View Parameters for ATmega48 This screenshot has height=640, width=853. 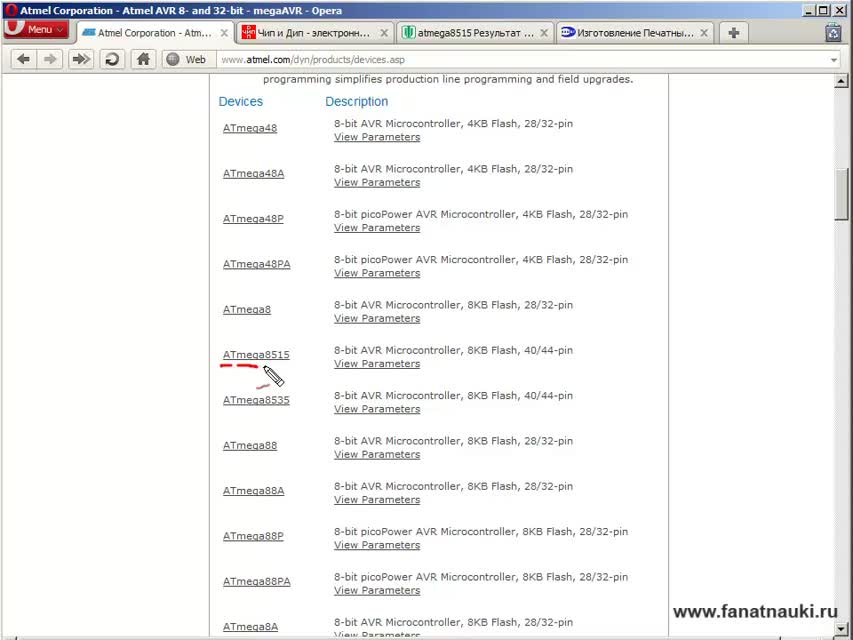point(377,137)
